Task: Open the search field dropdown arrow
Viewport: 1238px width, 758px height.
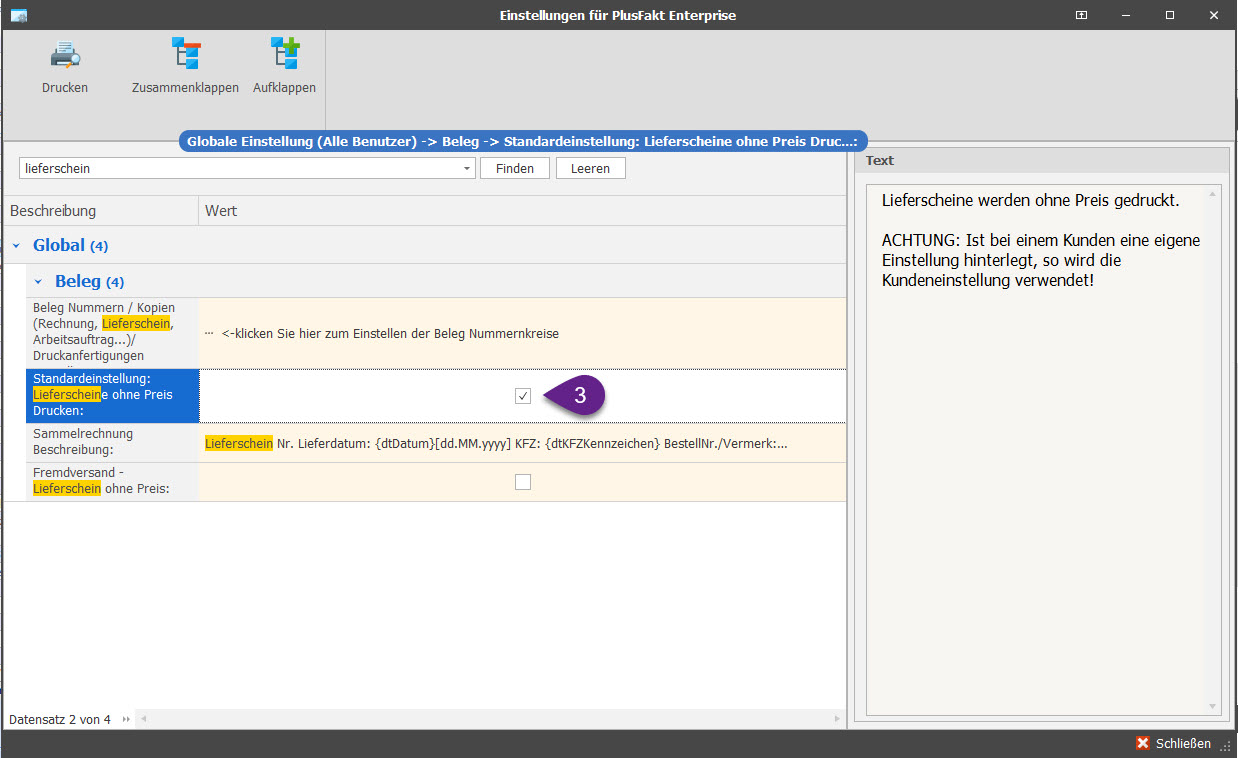Action: [x=467, y=169]
